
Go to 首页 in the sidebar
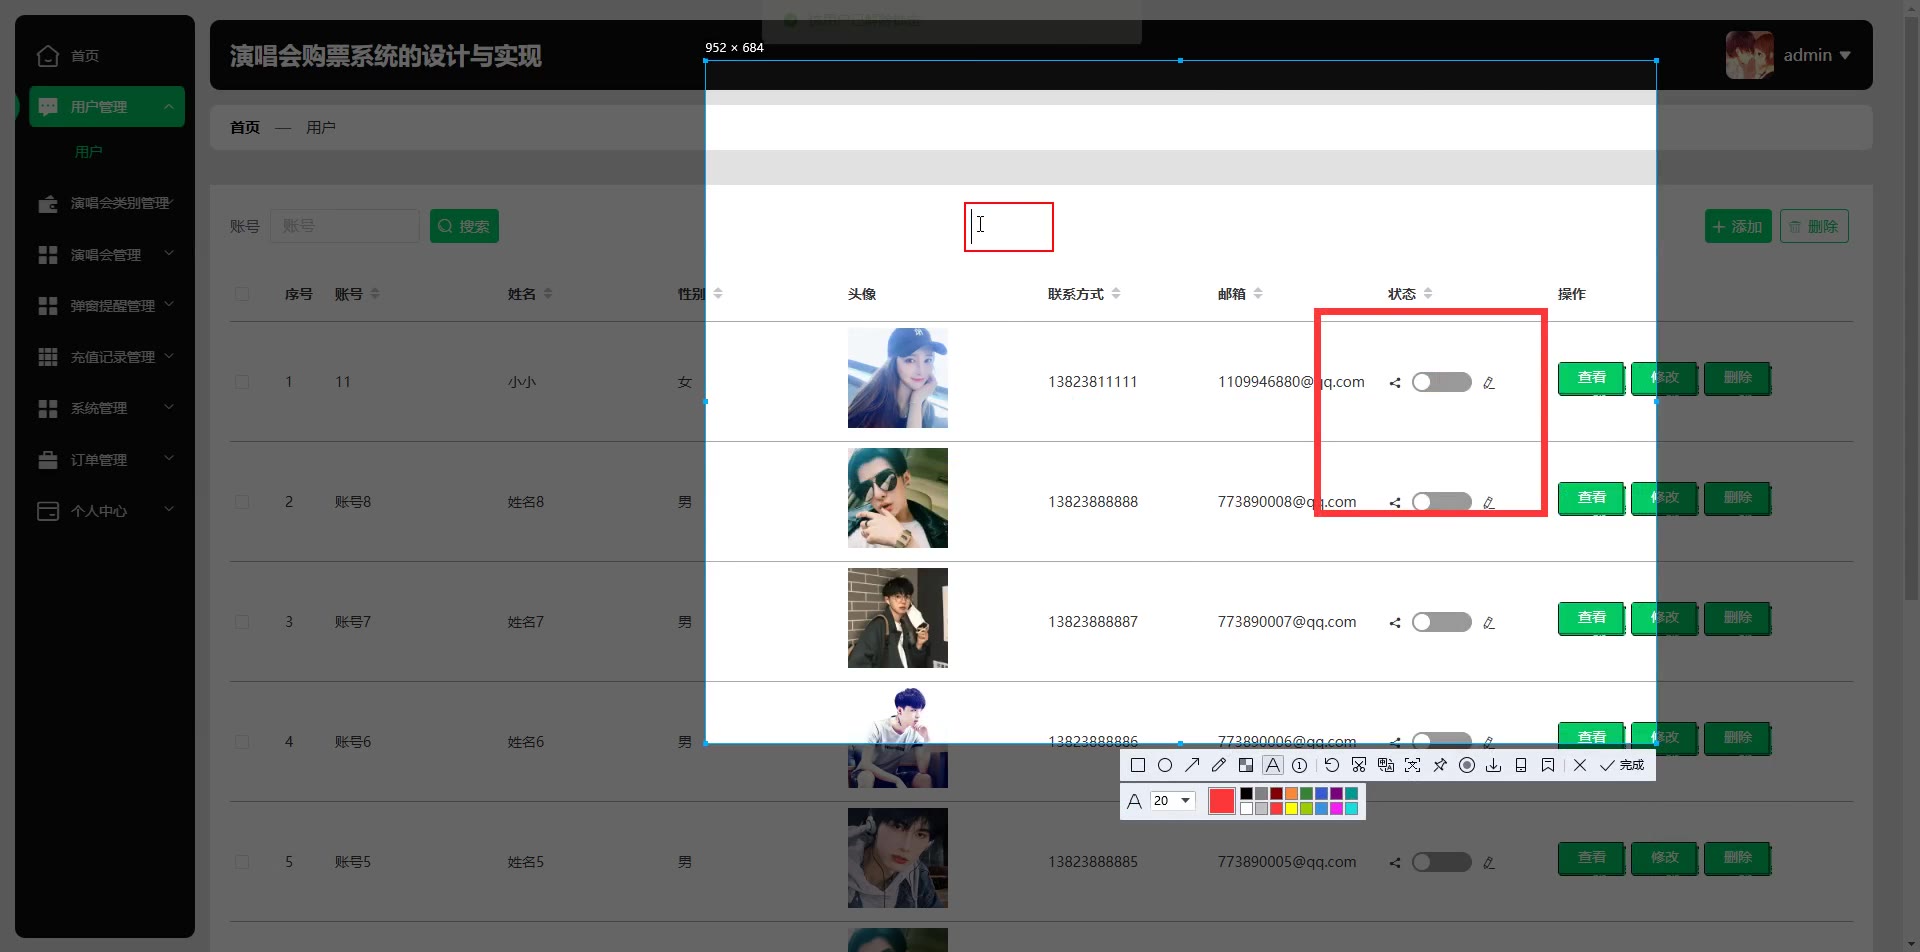85,56
